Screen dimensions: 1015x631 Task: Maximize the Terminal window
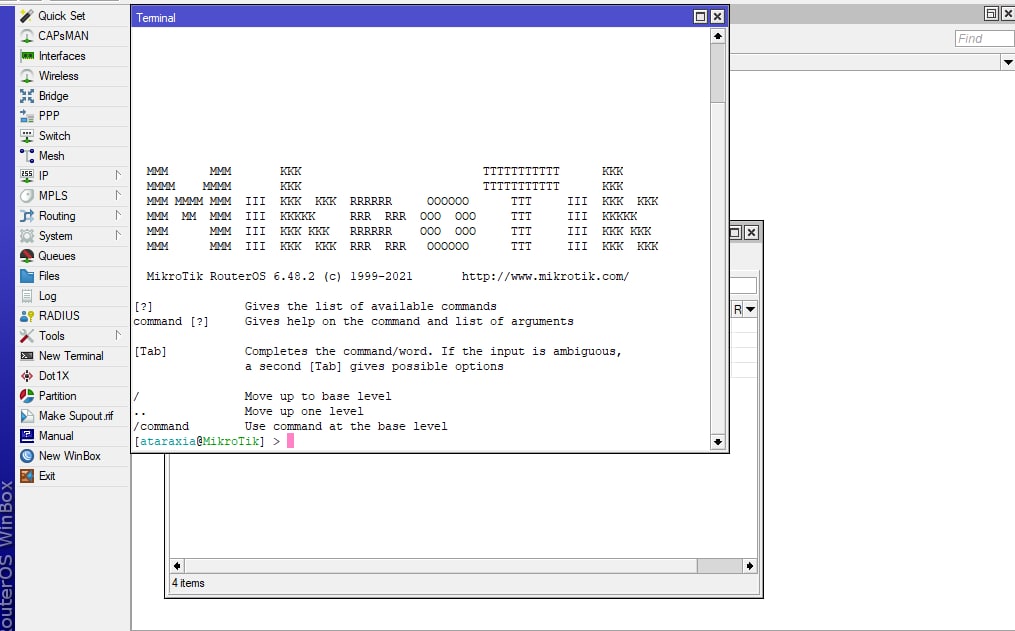coord(700,17)
